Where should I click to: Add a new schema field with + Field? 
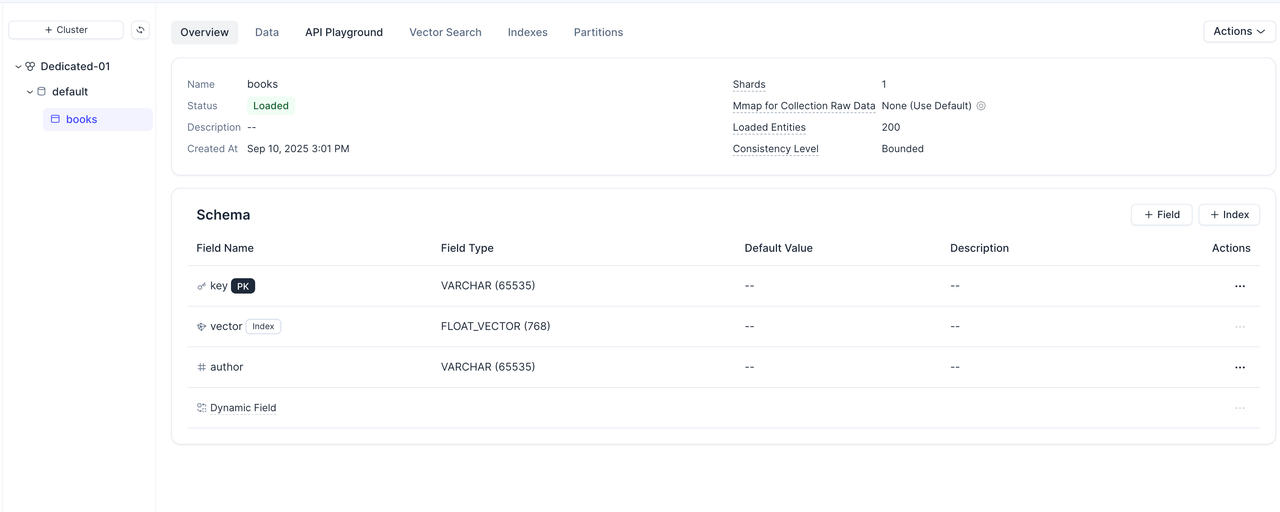[x=1161, y=215]
